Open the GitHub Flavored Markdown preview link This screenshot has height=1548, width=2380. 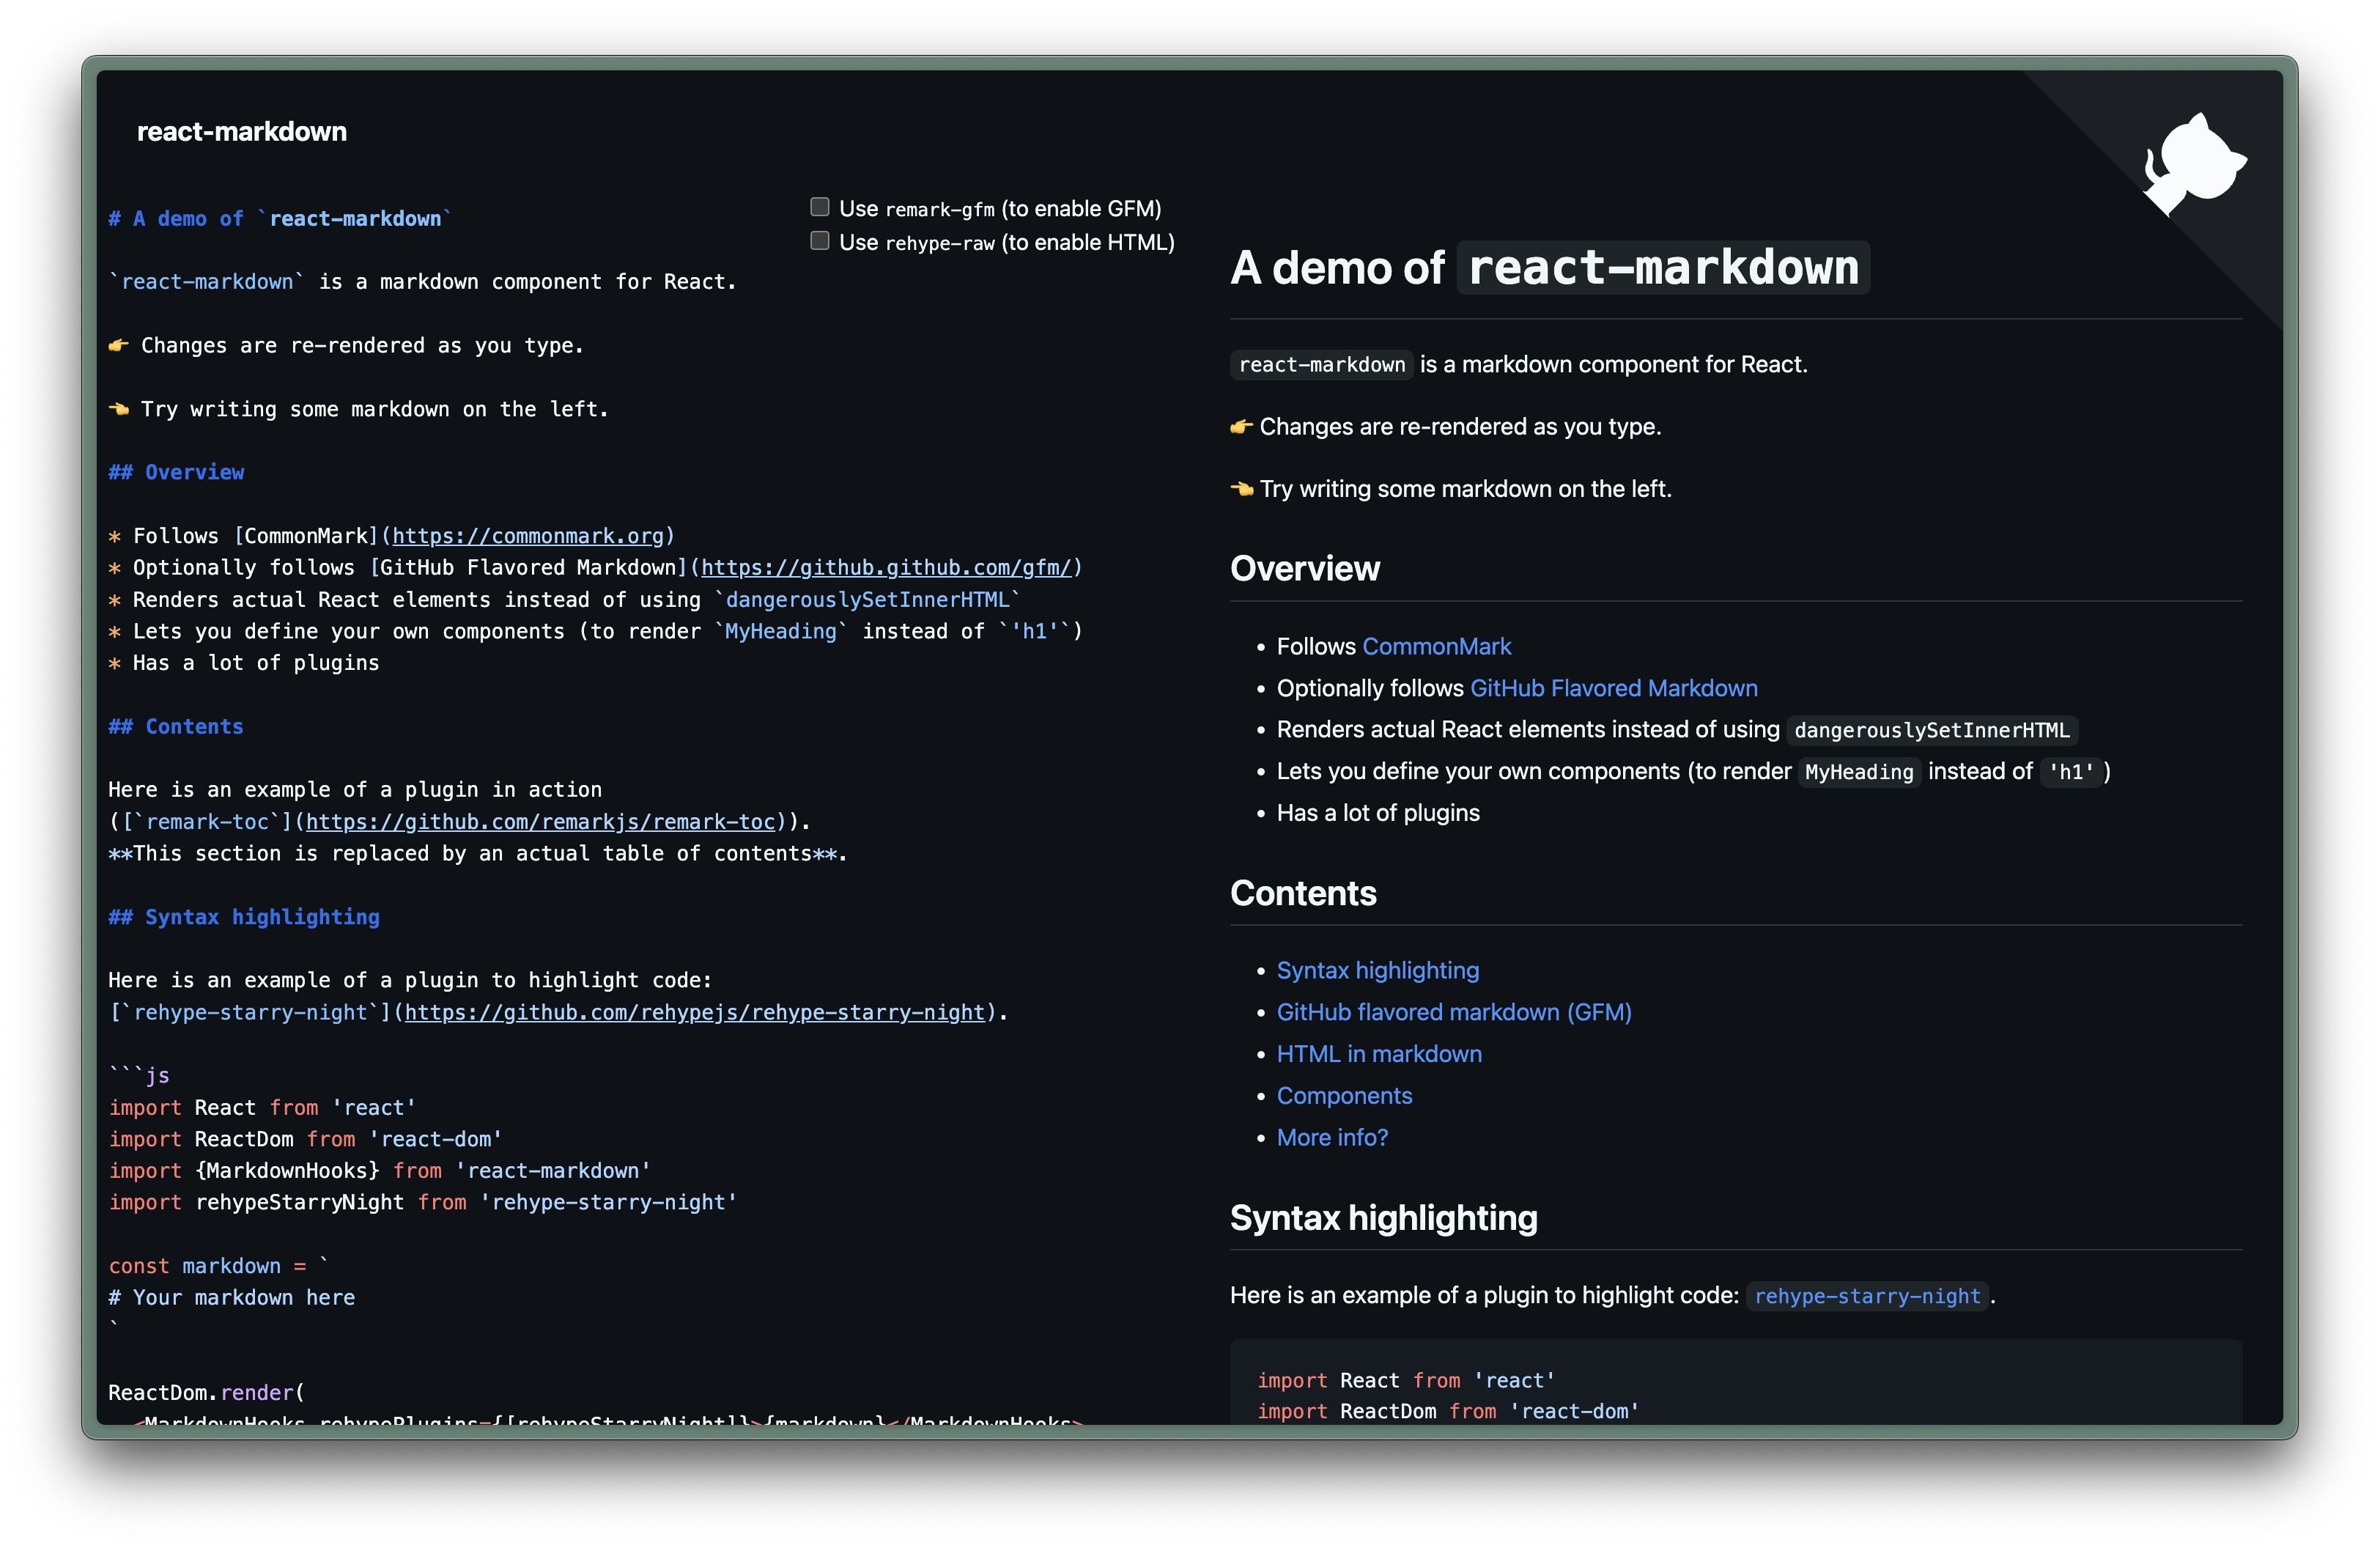tap(1613, 688)
